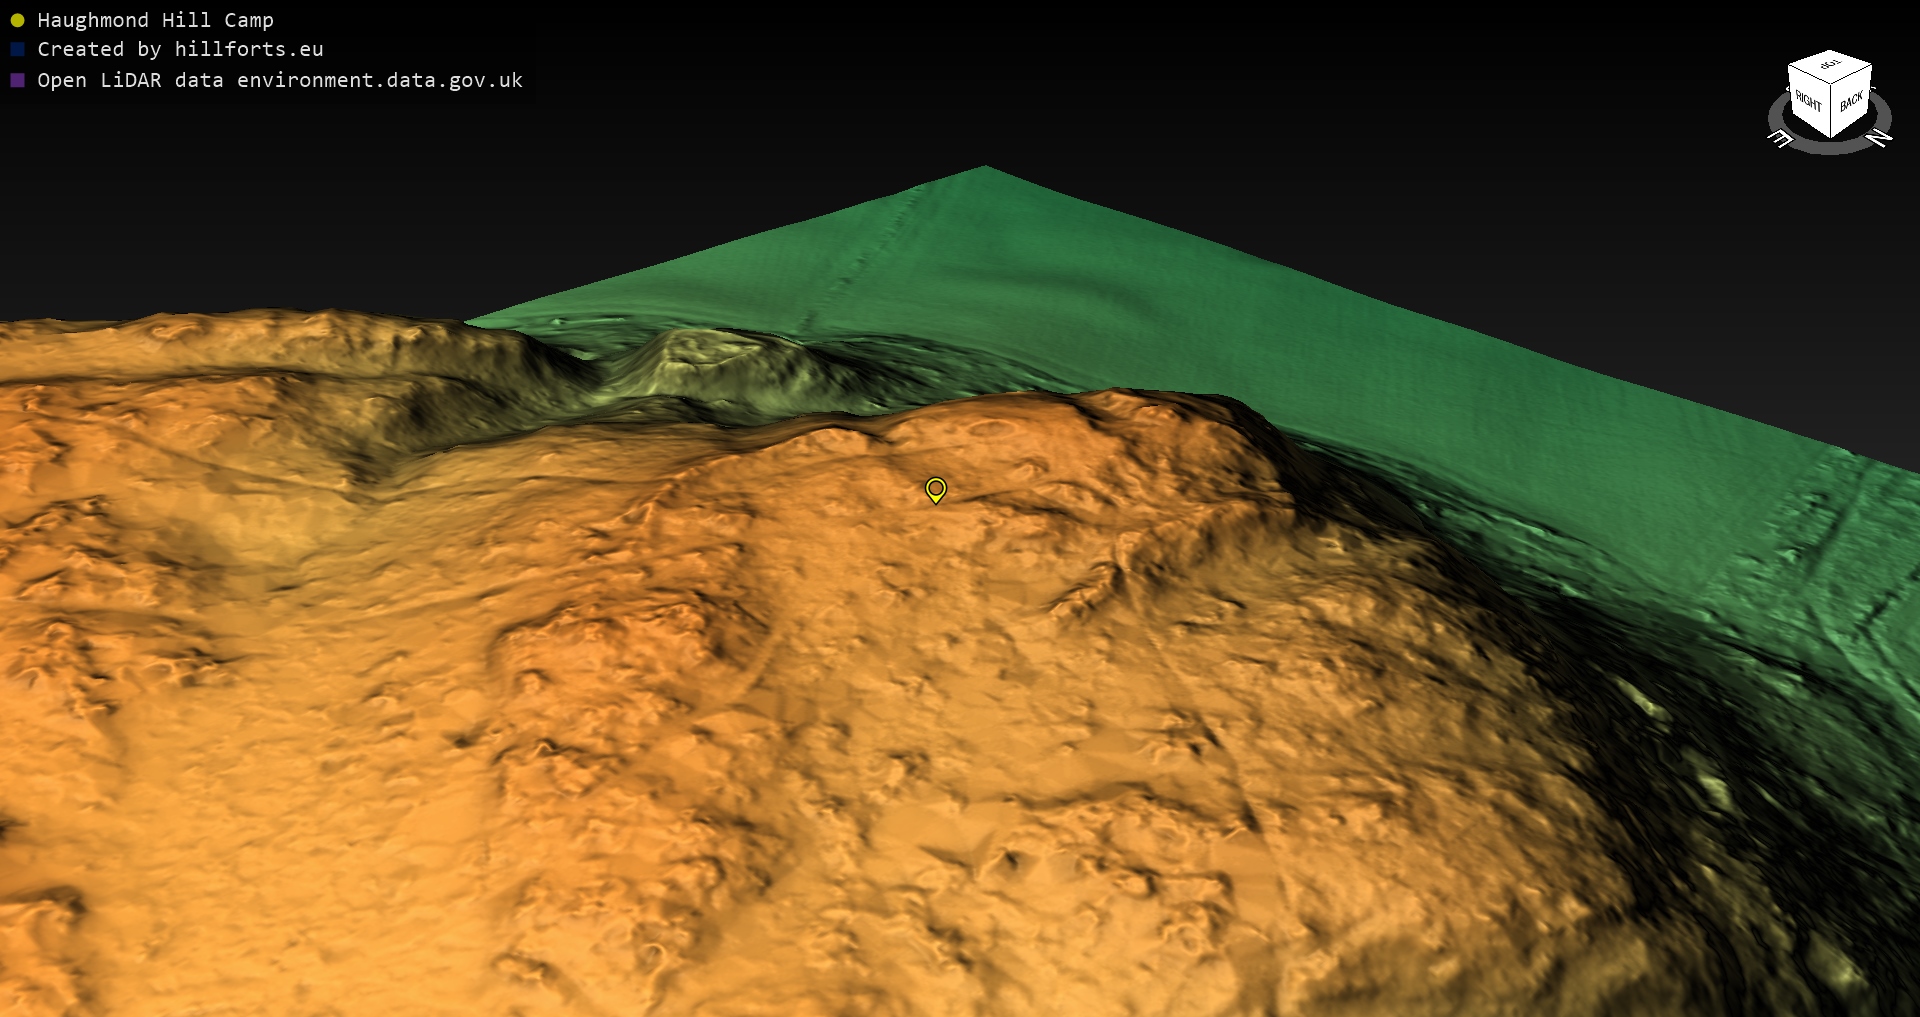Click the RIGHT face of the navigation cube
Viewport: 1920px width, 1017px height.
[x=1808, y=101]
